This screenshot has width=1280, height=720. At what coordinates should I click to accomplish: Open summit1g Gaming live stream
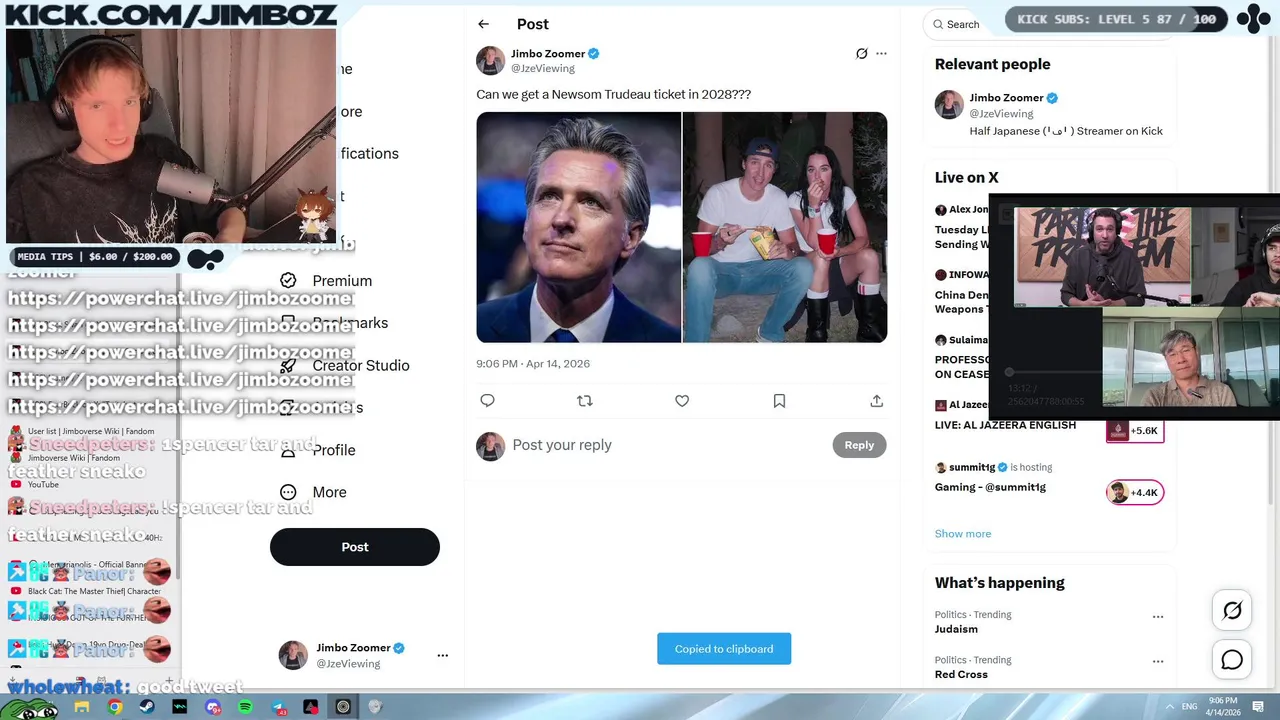coord(990,487)
